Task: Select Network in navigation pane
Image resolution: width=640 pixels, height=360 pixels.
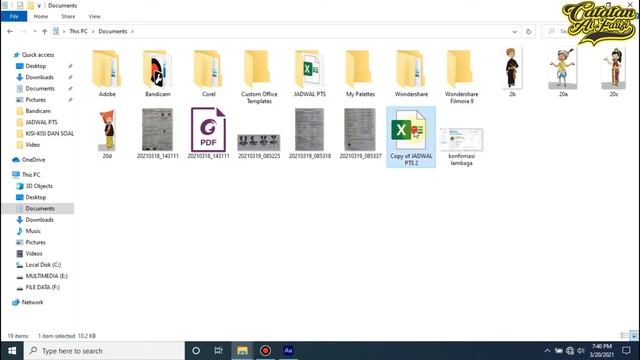Action: coord(32,302)
